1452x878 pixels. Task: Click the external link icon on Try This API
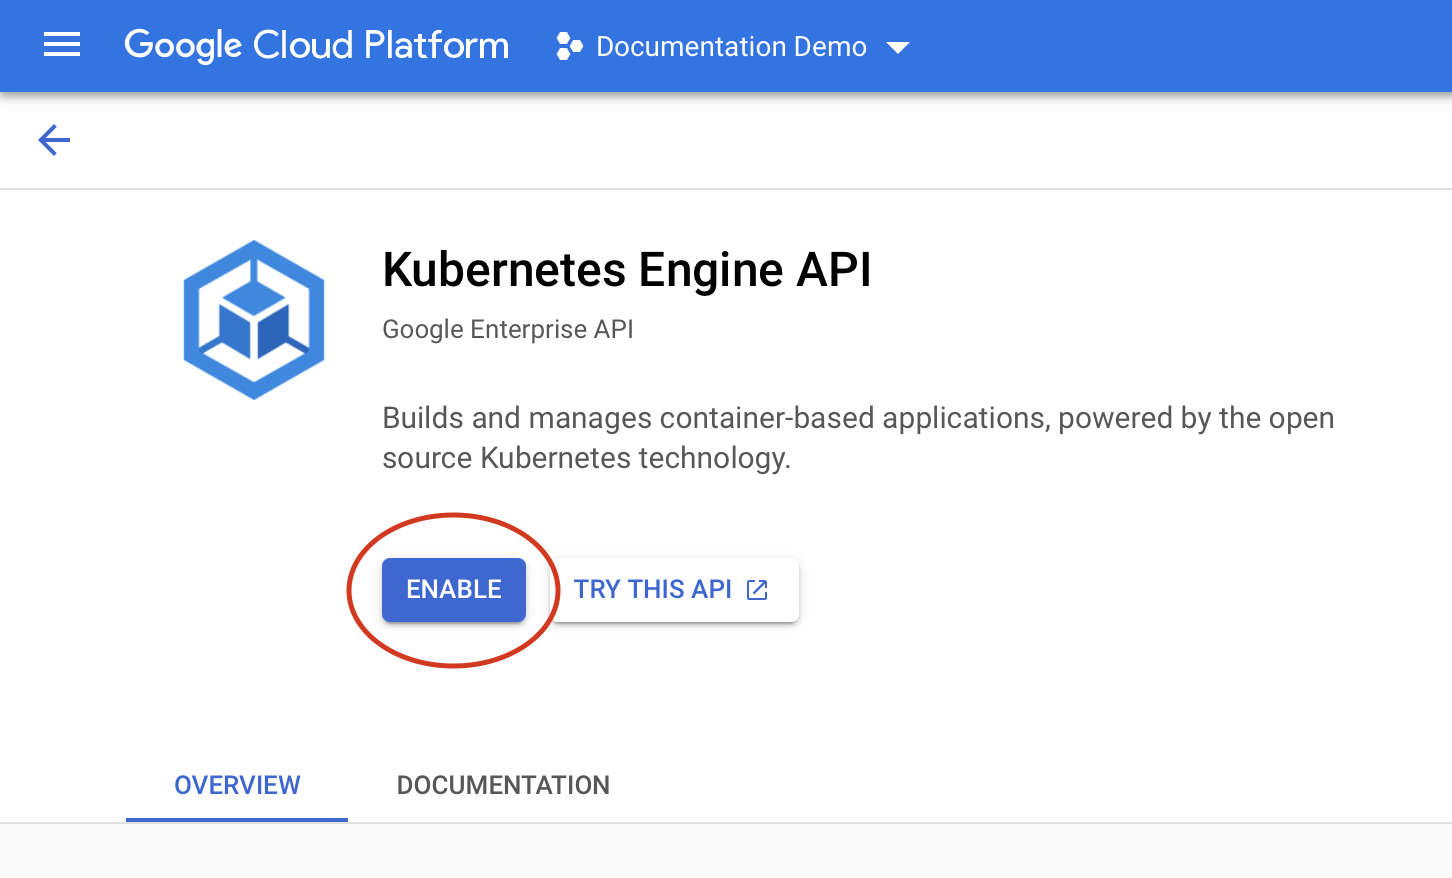pyautogui.click(x=757, y=590)
